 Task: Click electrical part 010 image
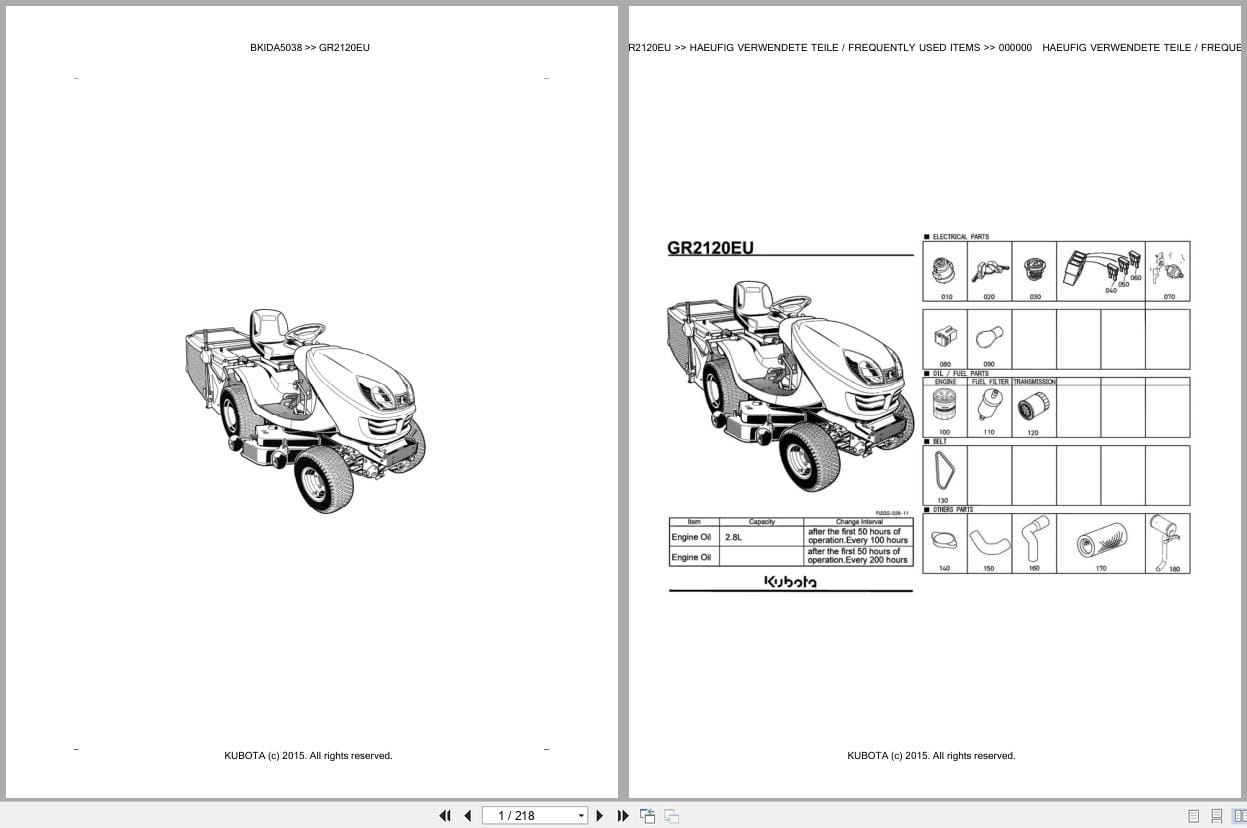(x=945, y=268)
